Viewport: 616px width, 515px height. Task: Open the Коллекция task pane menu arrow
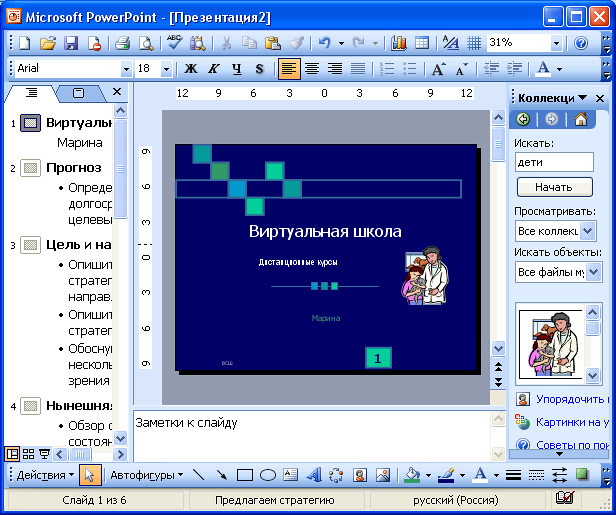point(582,98)
